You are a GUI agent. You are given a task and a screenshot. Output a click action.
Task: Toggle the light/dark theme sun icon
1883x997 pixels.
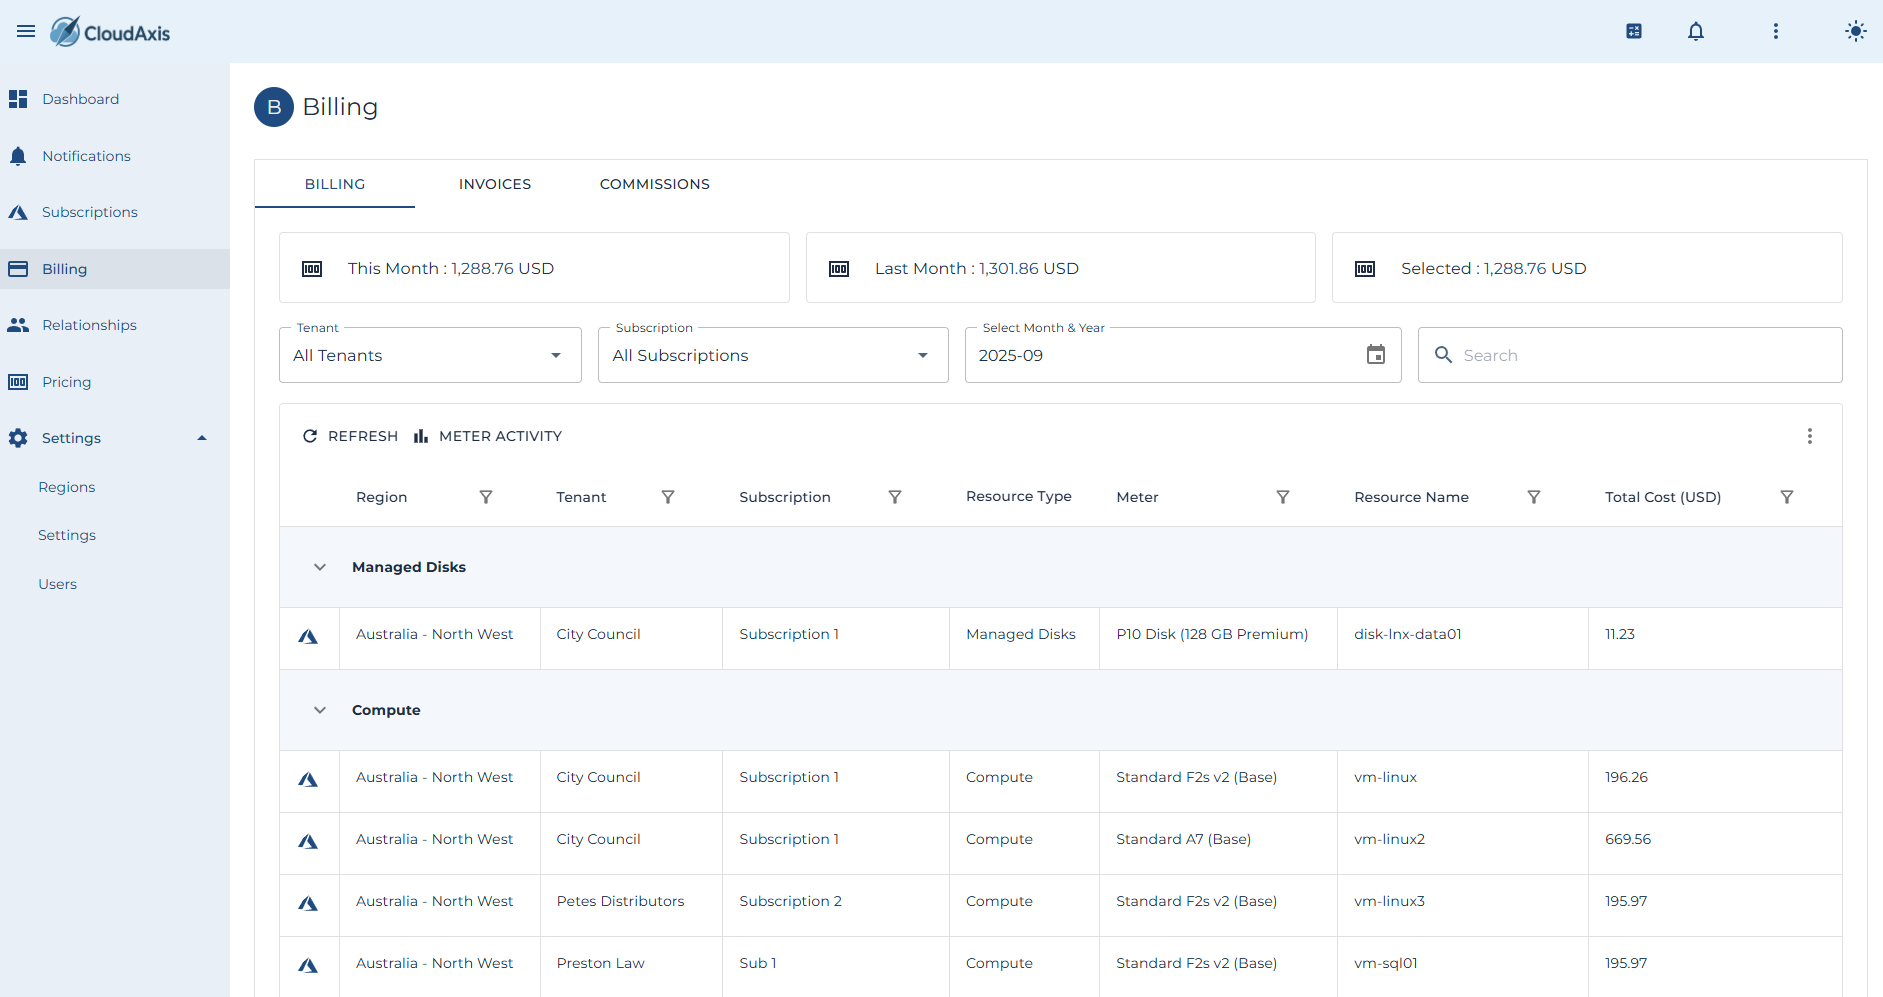(1856, 32)
